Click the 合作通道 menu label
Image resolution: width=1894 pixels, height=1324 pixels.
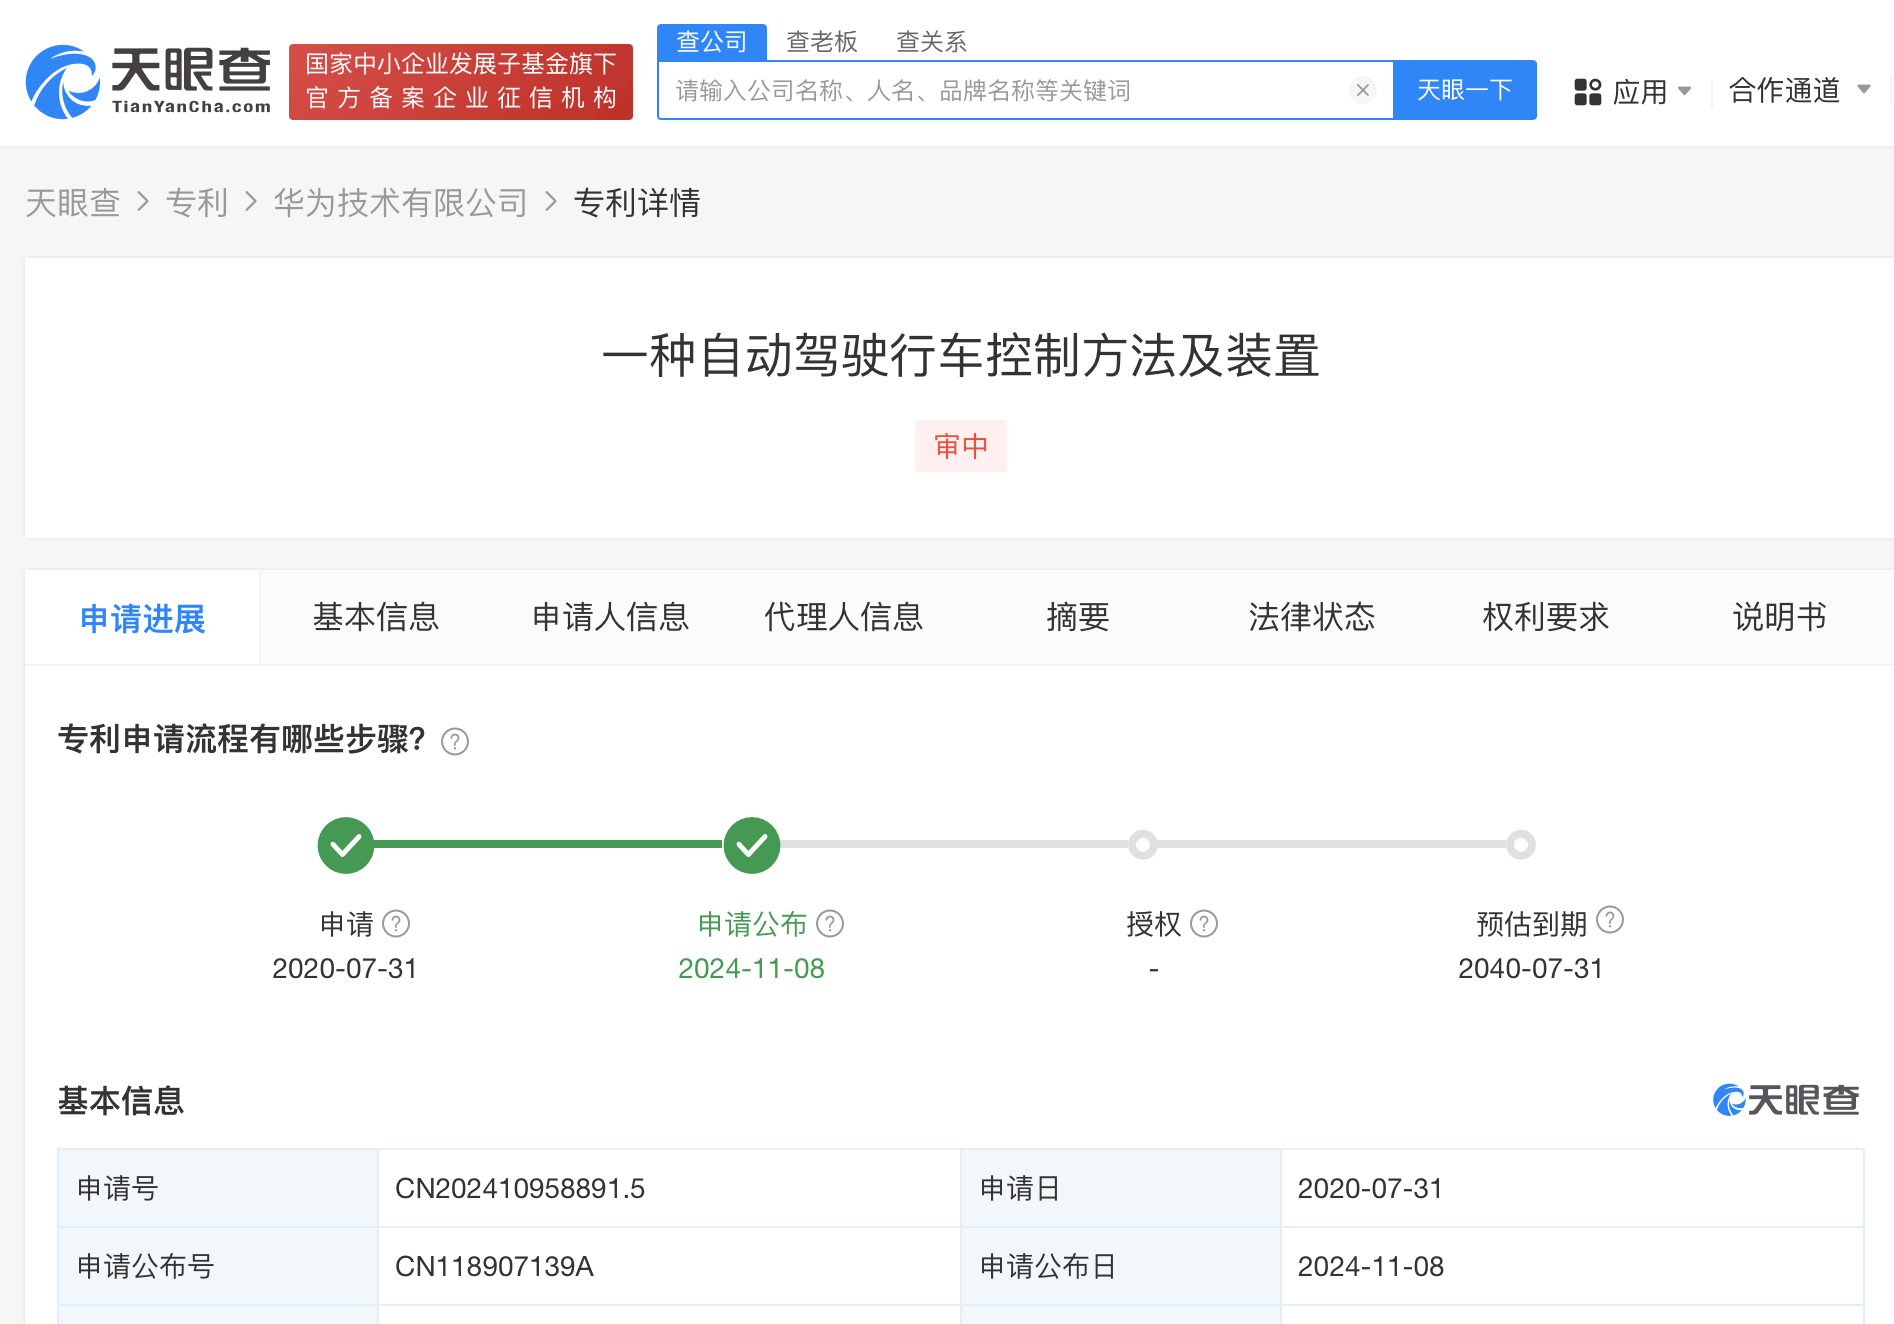point(1785,90)
